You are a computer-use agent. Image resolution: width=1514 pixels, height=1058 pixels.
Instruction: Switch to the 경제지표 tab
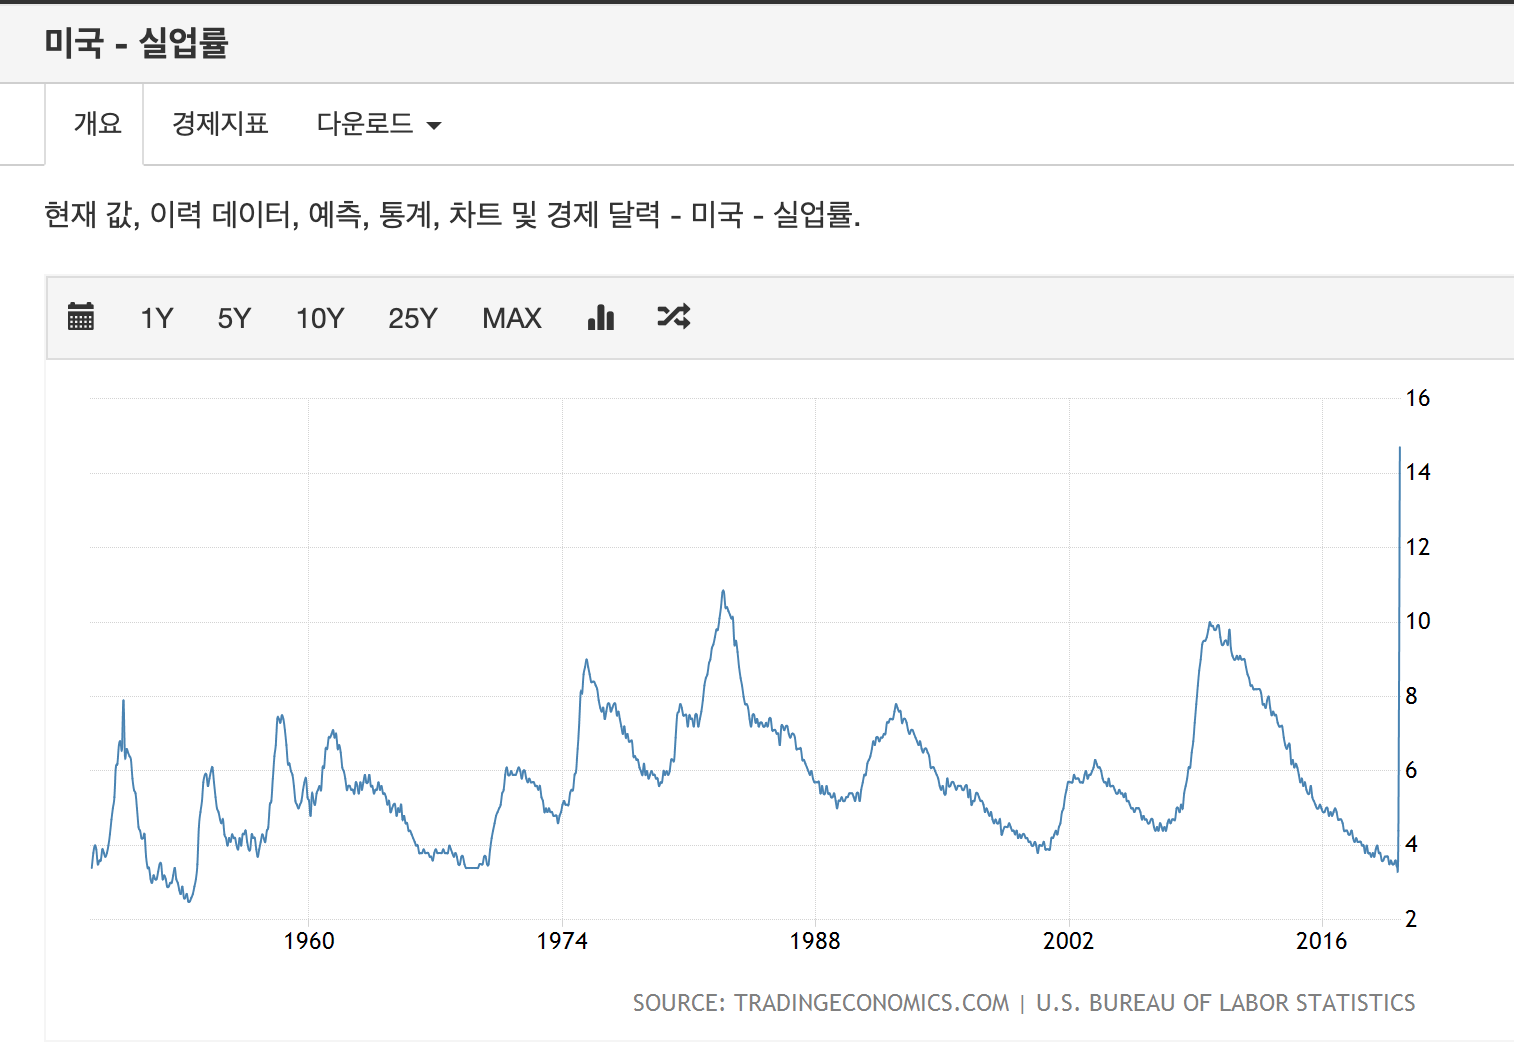point(220,124)
